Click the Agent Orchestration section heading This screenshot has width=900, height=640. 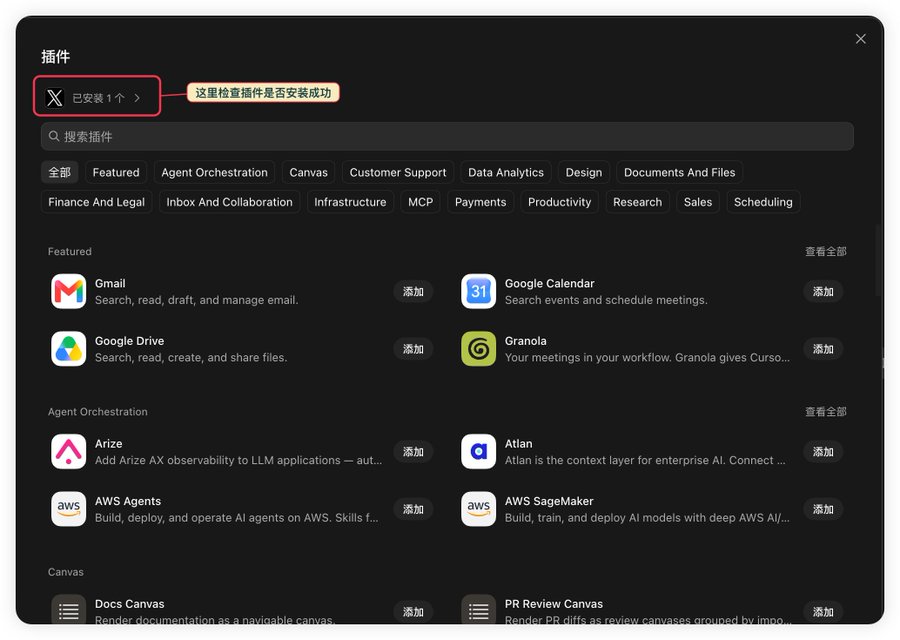click(x=98, y=412)
